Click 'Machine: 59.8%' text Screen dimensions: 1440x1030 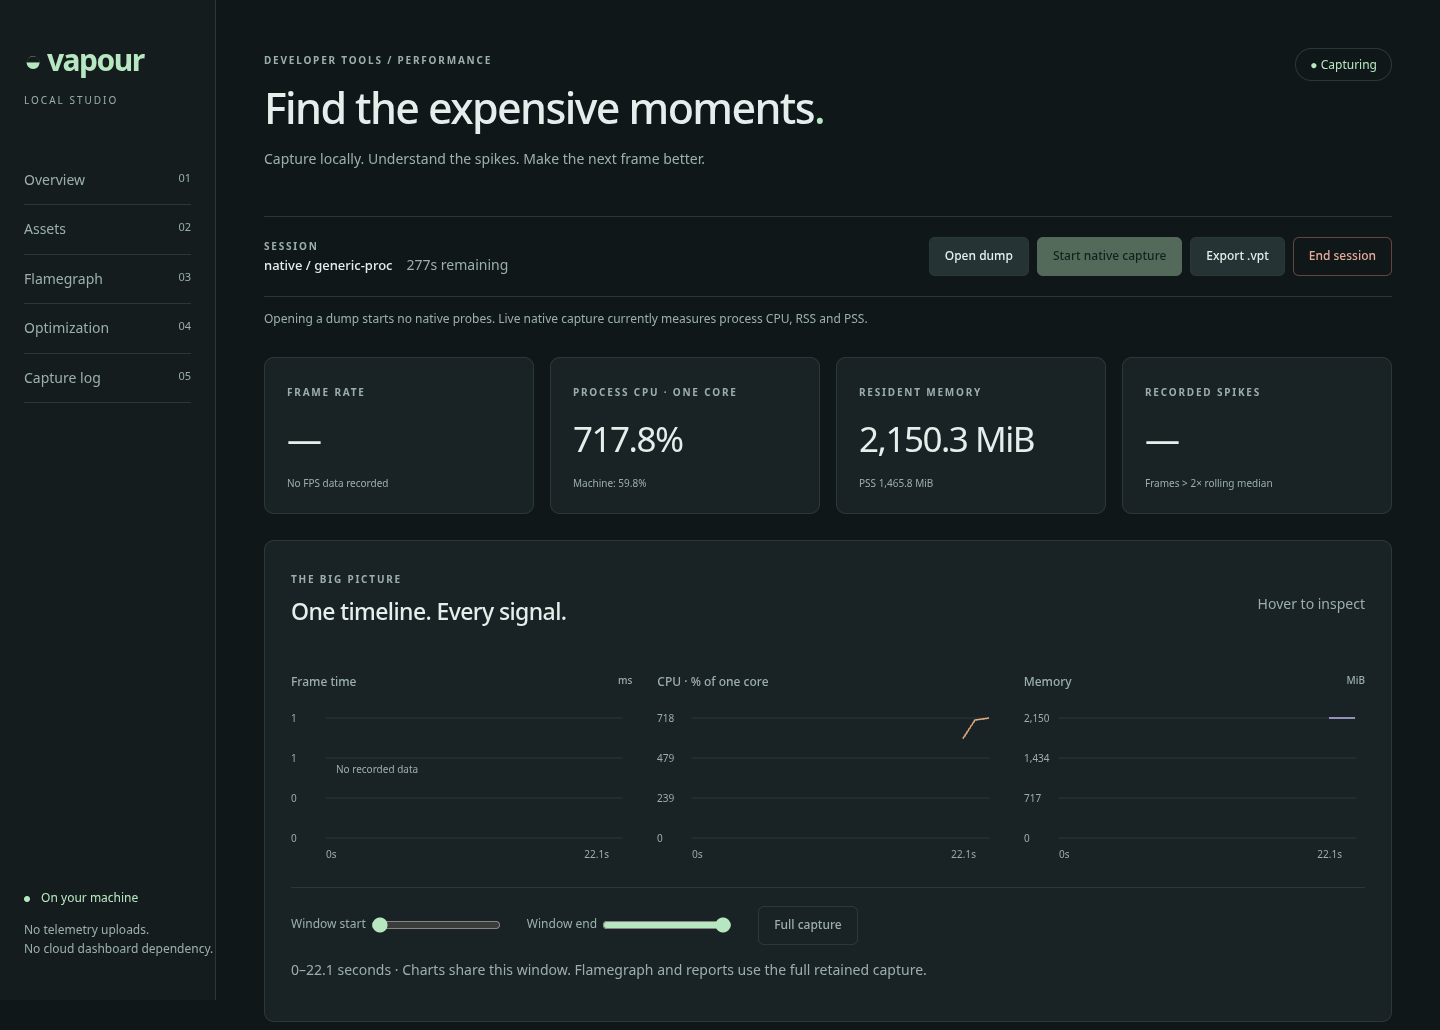(x=610, y=483)
